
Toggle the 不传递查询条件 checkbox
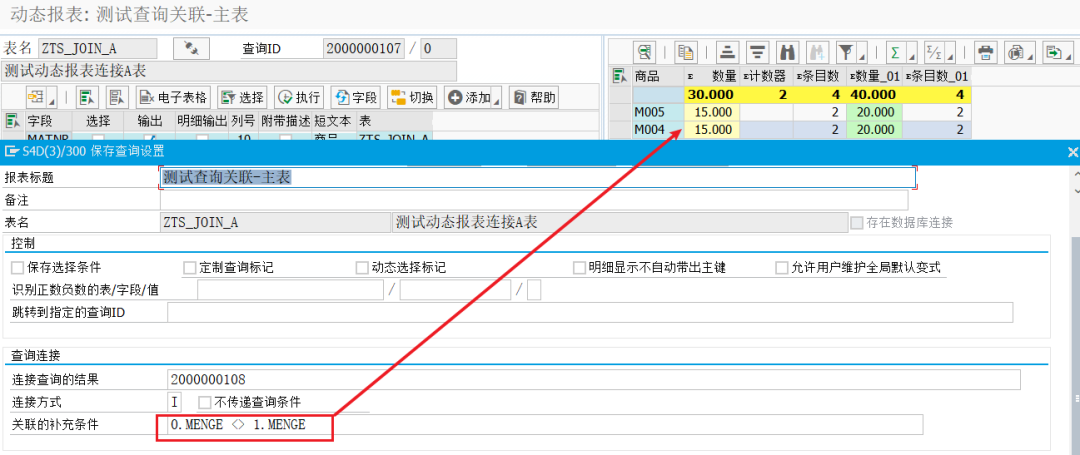coord(205,401)
